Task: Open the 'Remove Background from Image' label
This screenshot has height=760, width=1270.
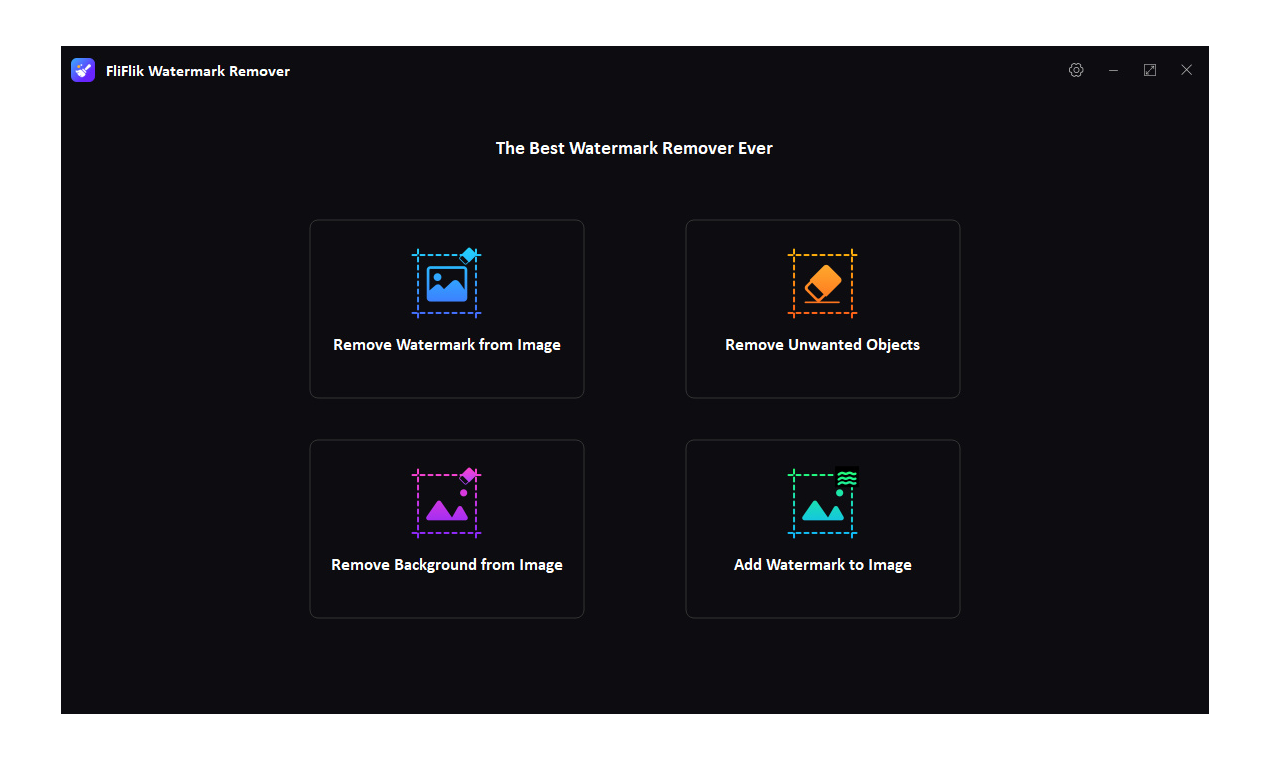Action: (447, 565)
